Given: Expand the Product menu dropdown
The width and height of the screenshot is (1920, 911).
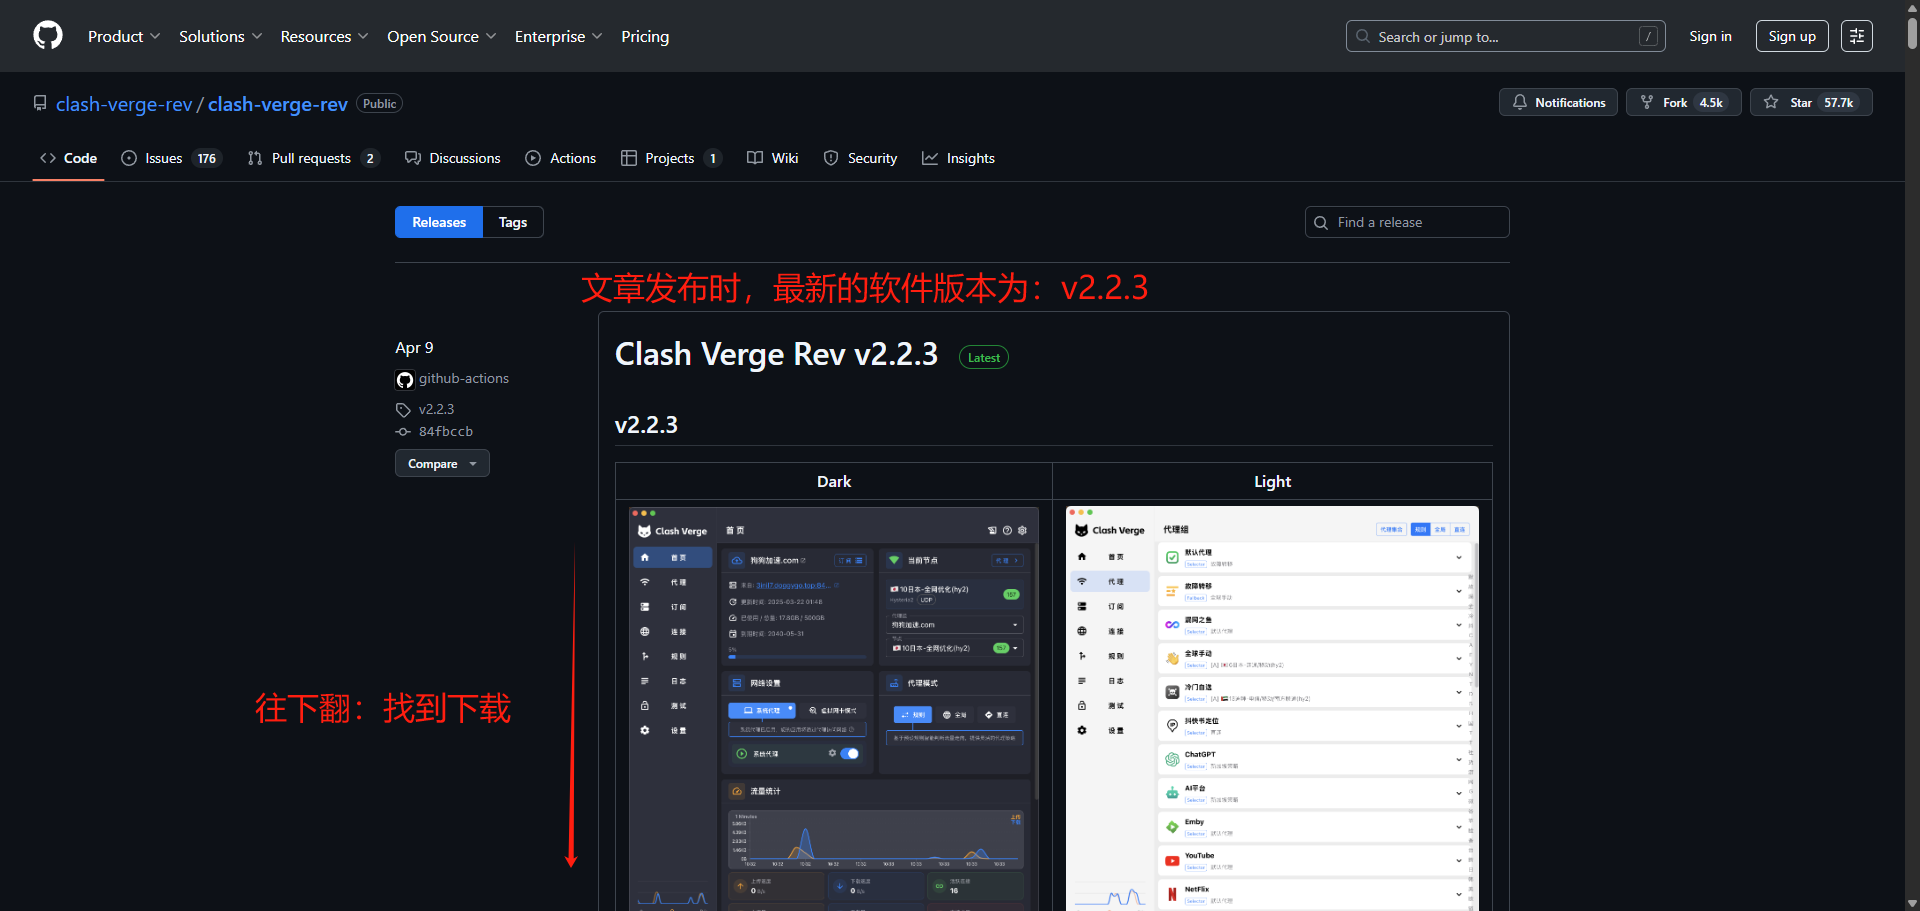Looking at the screenshot, I should [123, 36].
